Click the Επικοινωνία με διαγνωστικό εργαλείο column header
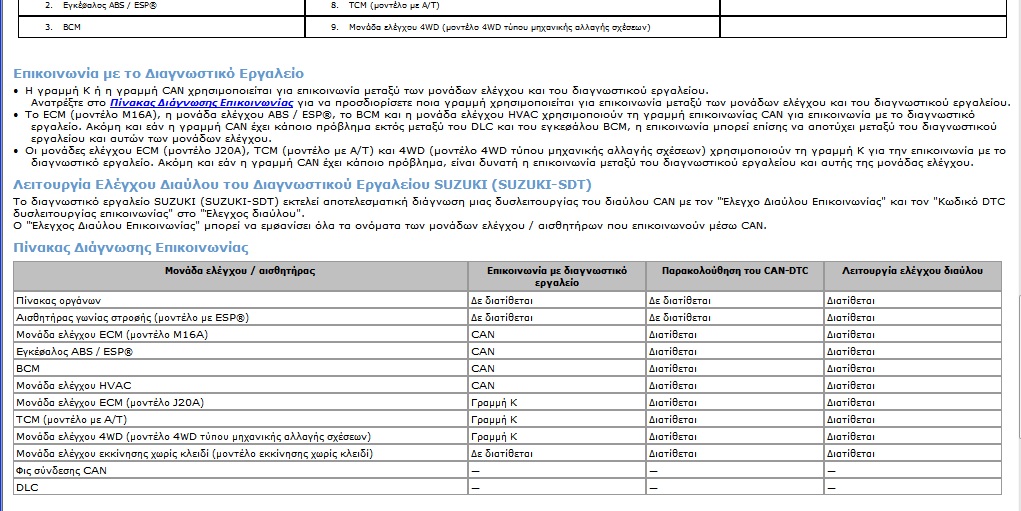This screenshot has height=511, width=1021. (557, 276)
